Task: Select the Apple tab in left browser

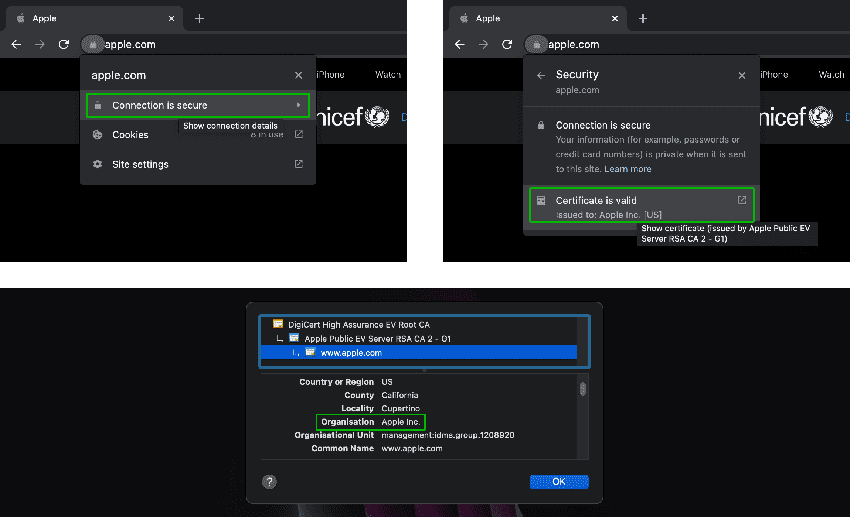Action: [x=94, y=18]
